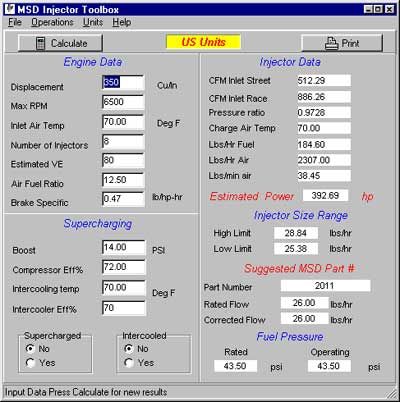Click the Displacement input field

point(123,83)
